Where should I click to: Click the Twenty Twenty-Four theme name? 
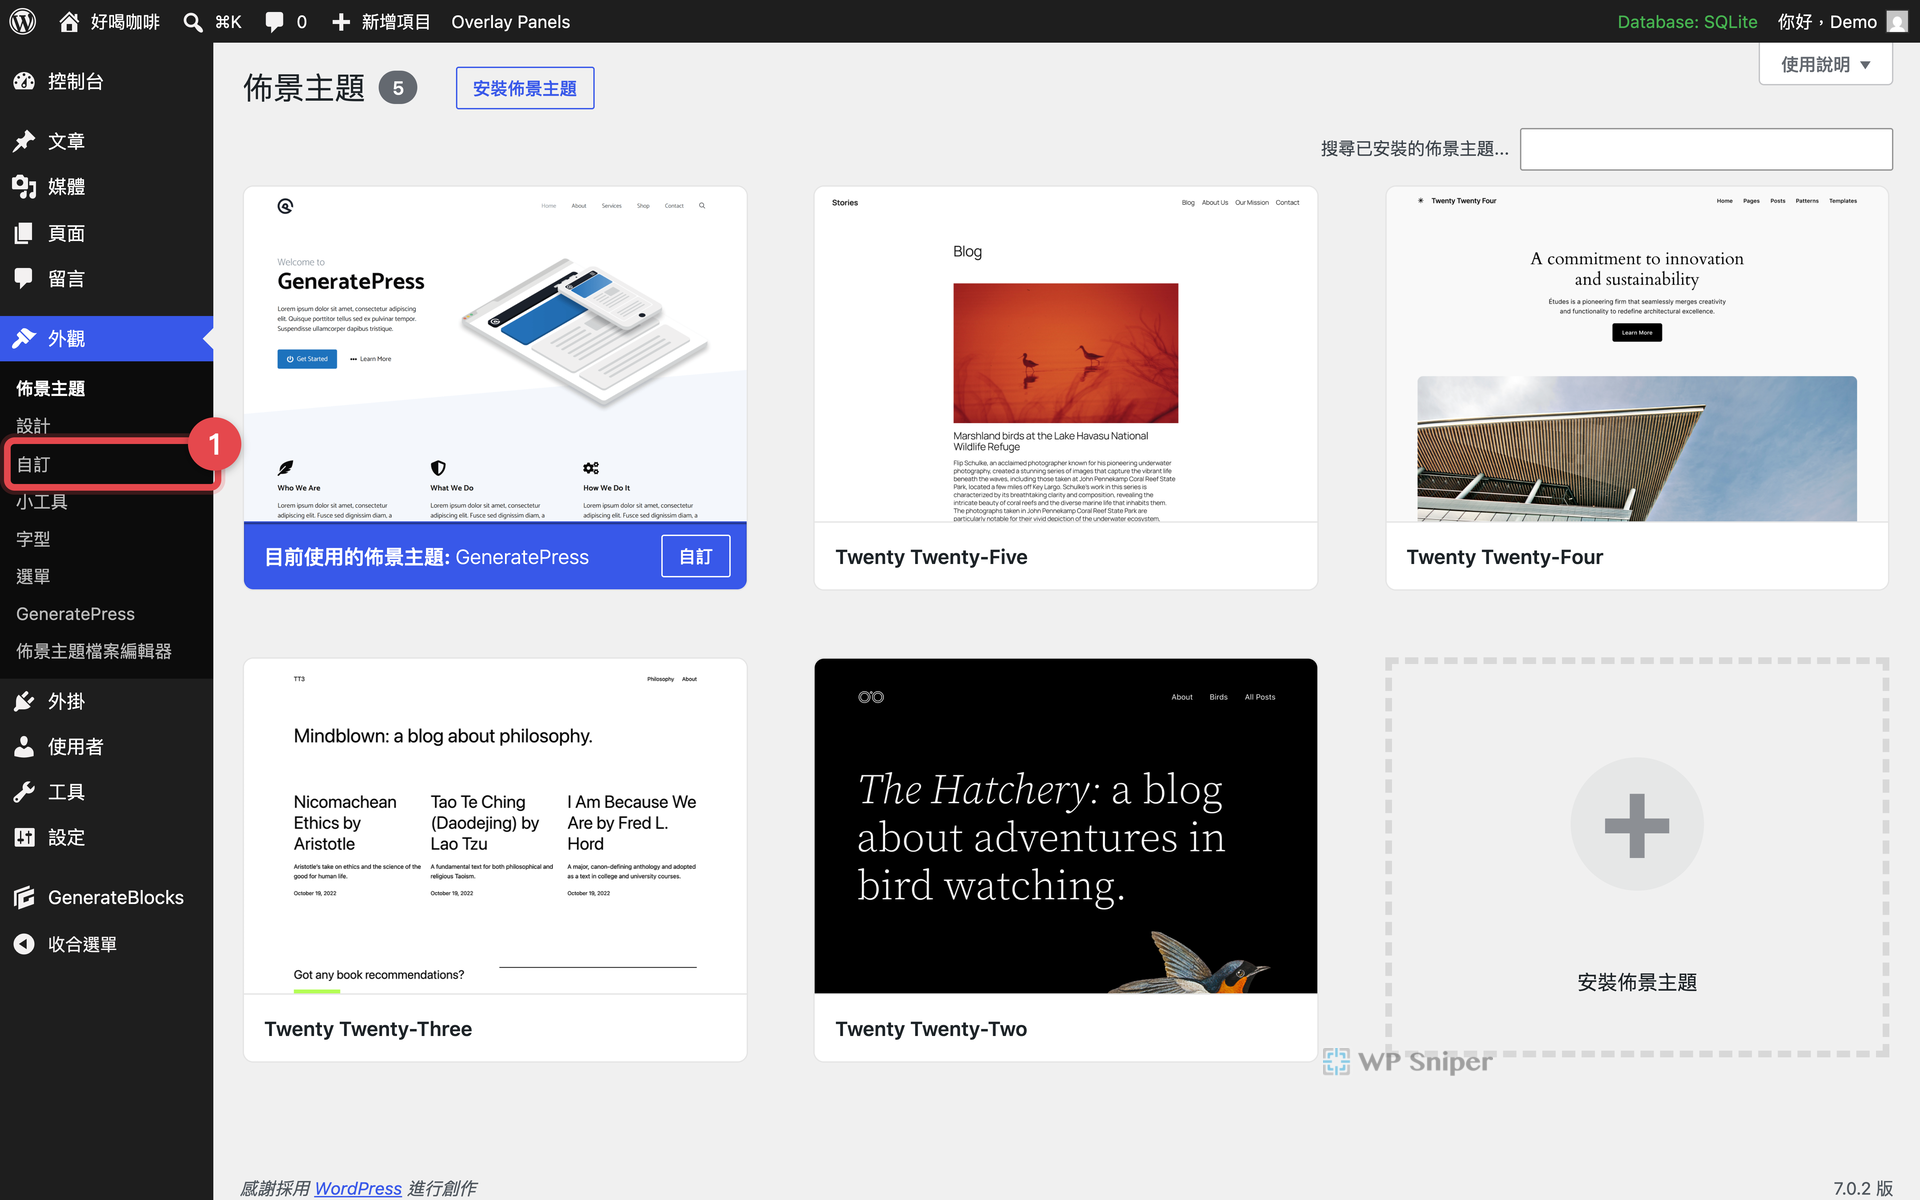(1504, 557)
